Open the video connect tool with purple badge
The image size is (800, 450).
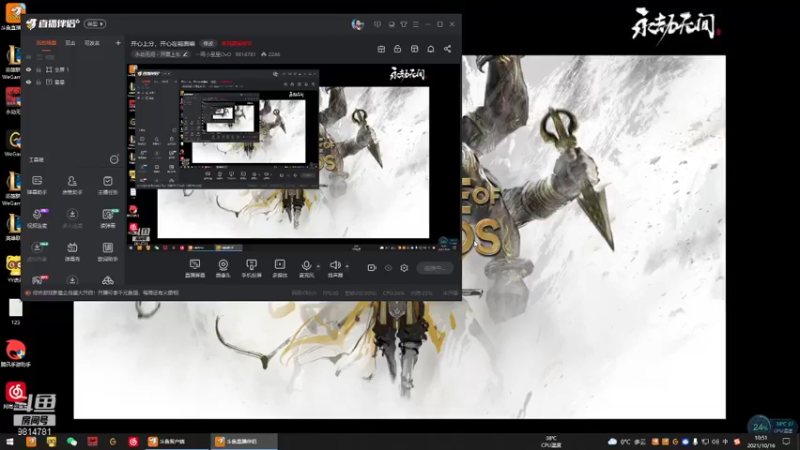click(37, 218)
